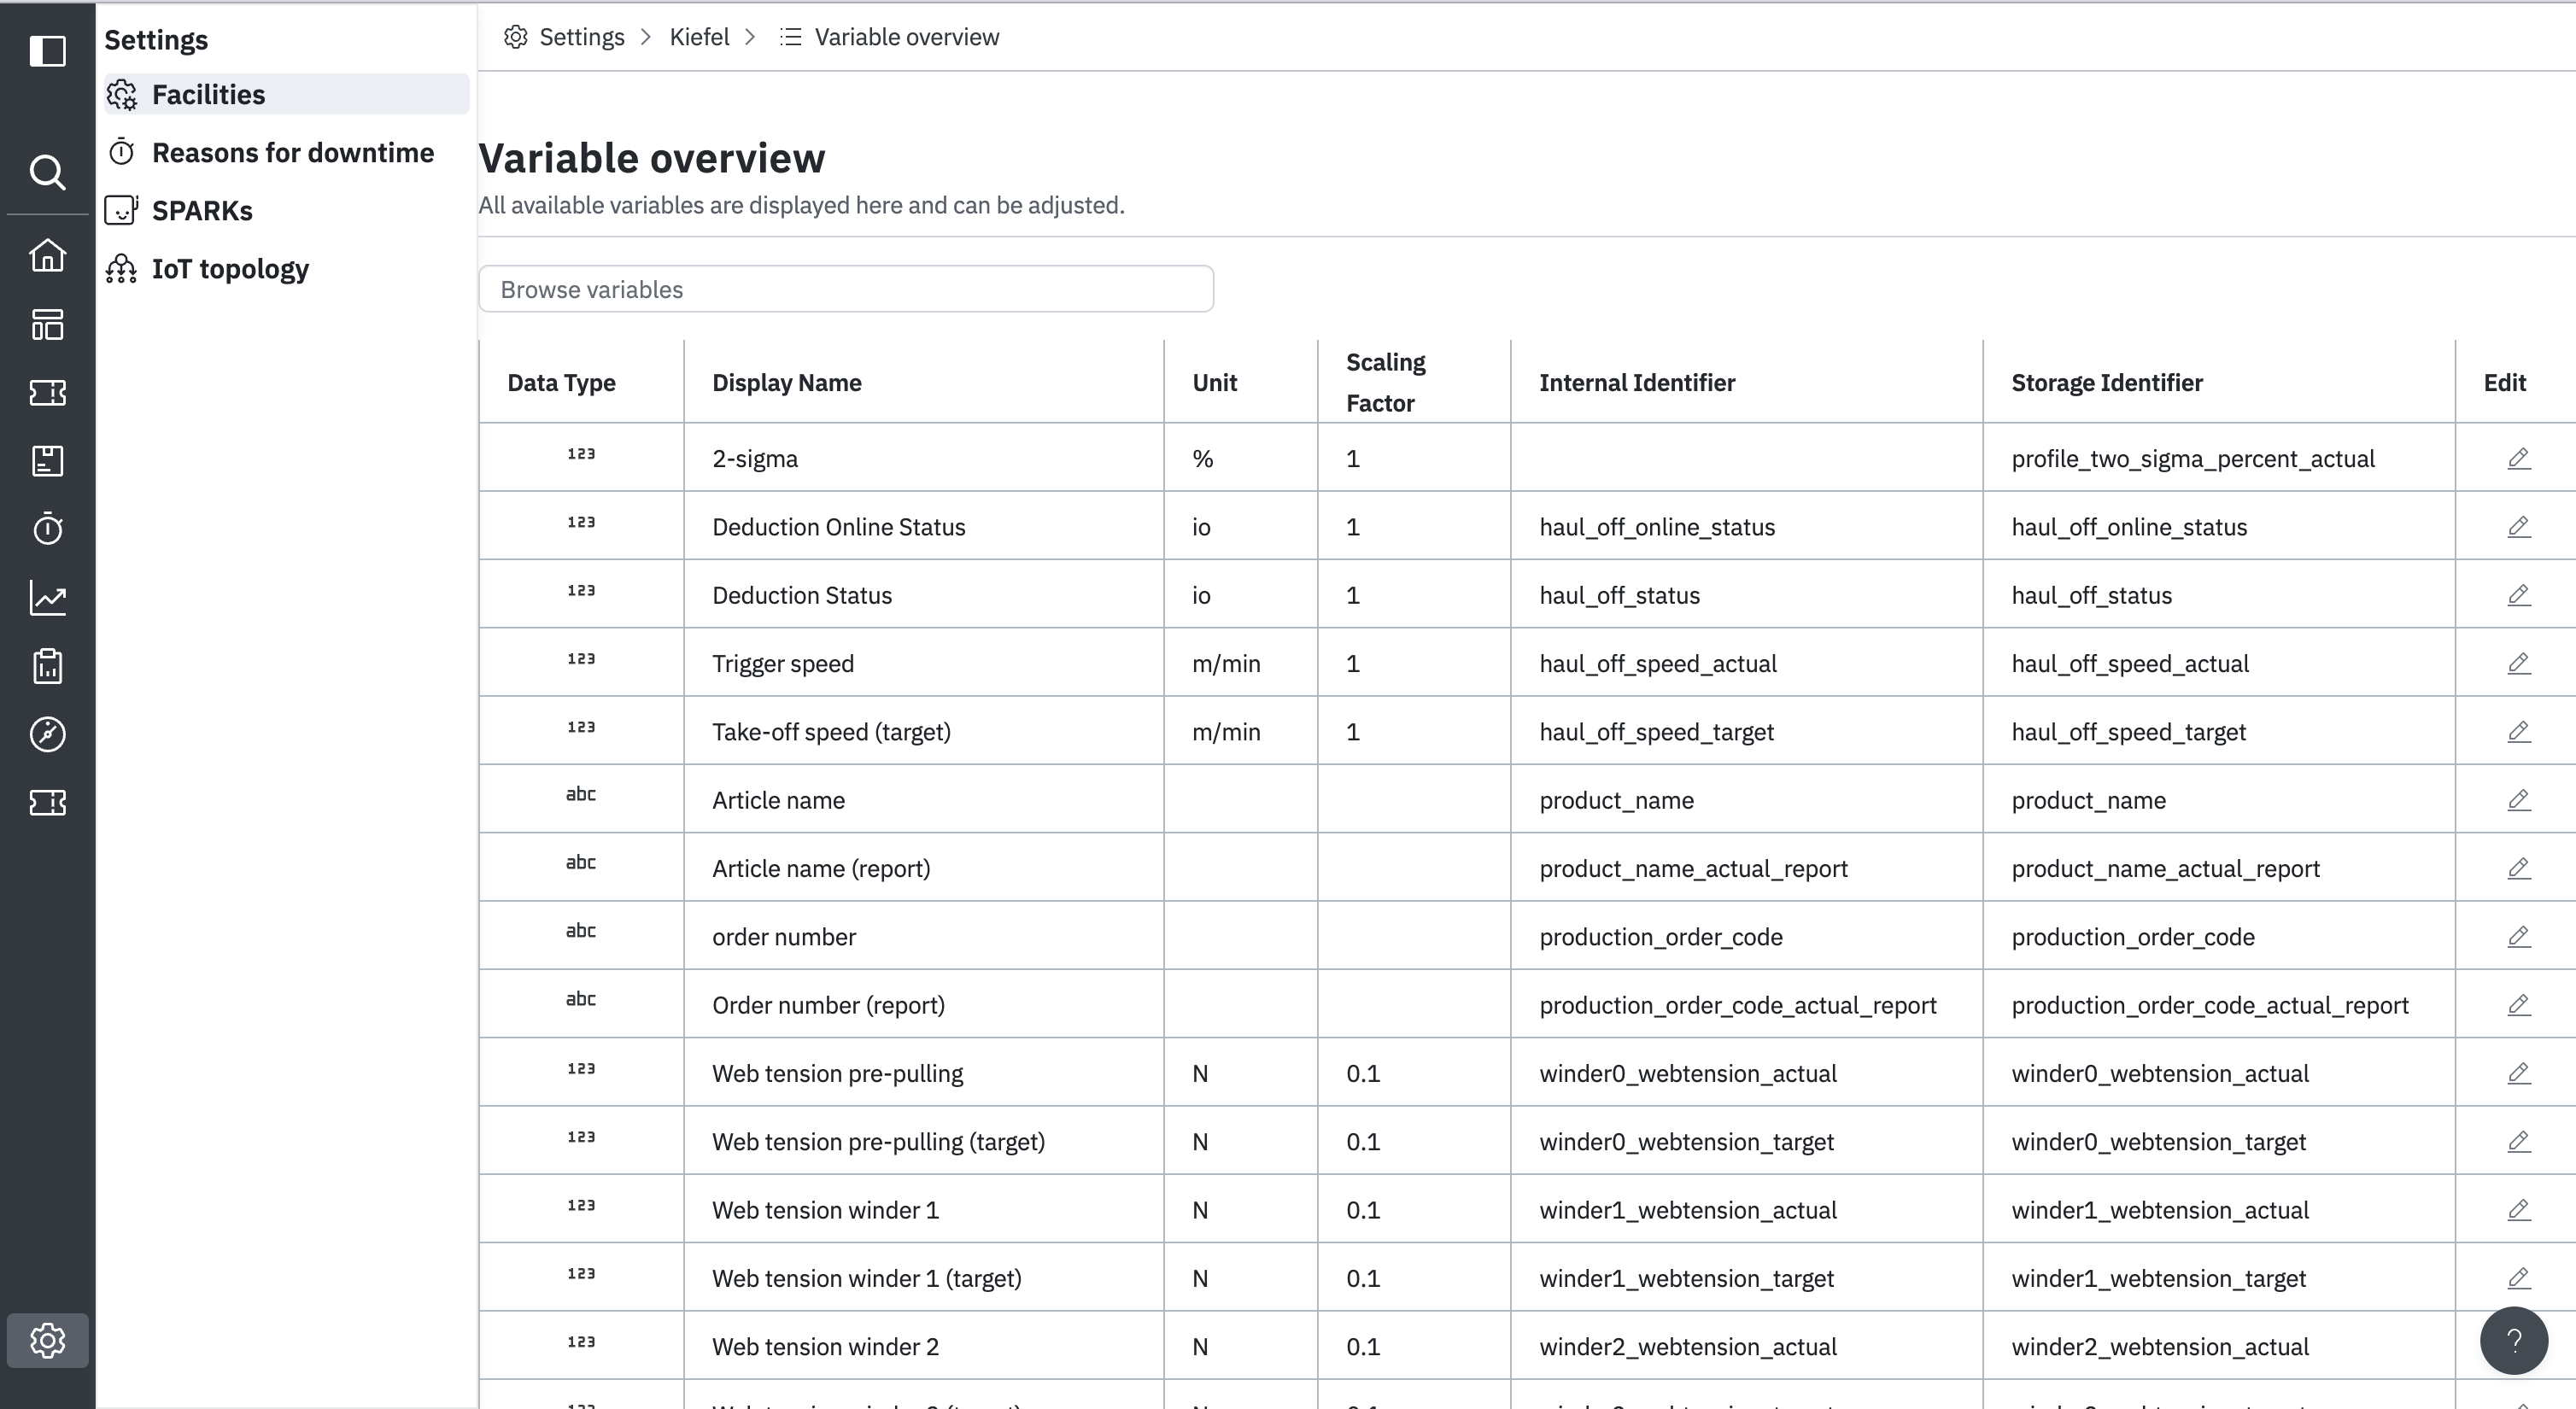Edit the Trigger speed variable row
2576x1409 pixels.
[x=2518, y=663]
